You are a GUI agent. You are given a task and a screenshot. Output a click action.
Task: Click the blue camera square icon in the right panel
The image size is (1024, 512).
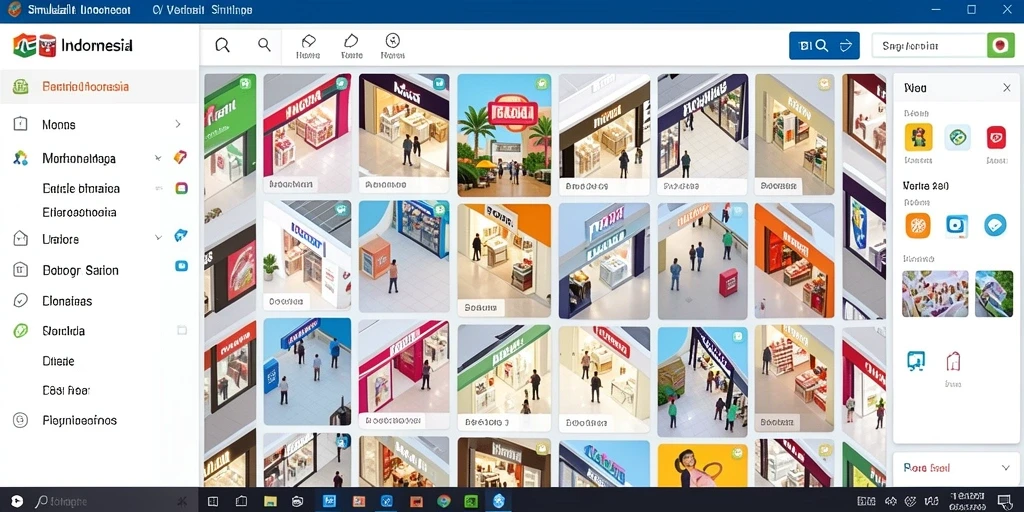pos(957,225)
